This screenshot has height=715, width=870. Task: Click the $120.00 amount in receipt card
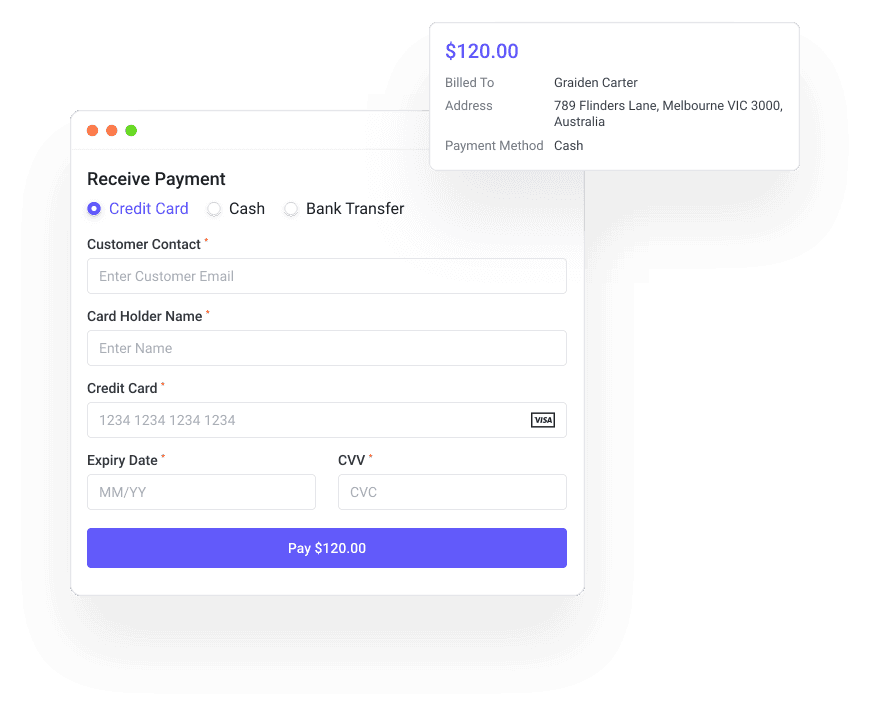pos(482,51)
